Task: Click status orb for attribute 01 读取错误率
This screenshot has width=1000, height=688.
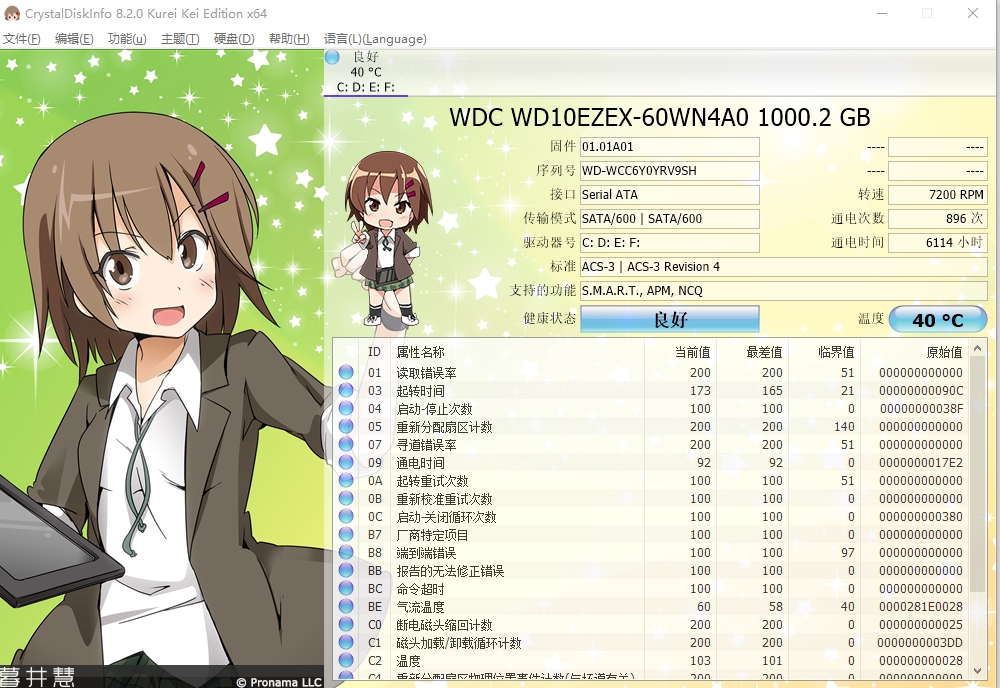Action: pos(346,372)
